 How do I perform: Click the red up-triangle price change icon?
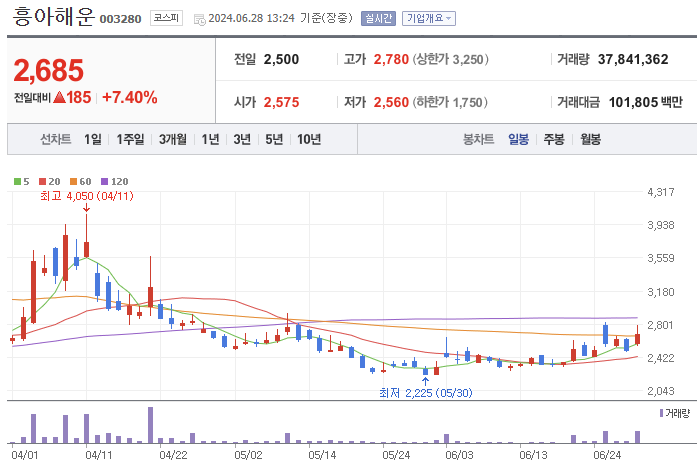click(x=59, y=97)
